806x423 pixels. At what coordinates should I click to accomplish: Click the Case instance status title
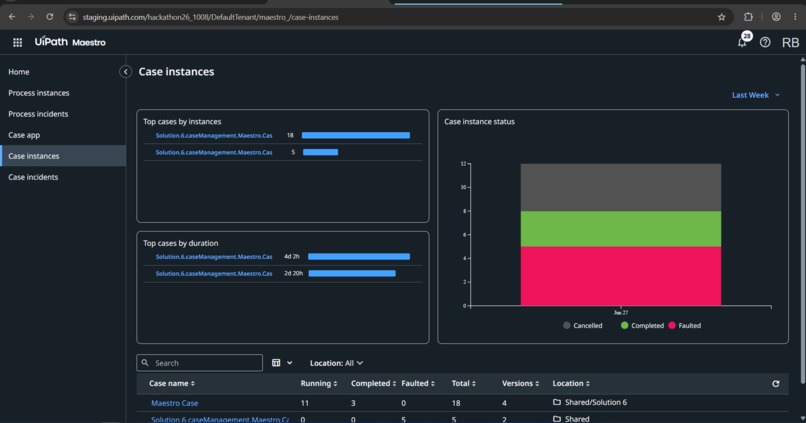coord(479,122)
